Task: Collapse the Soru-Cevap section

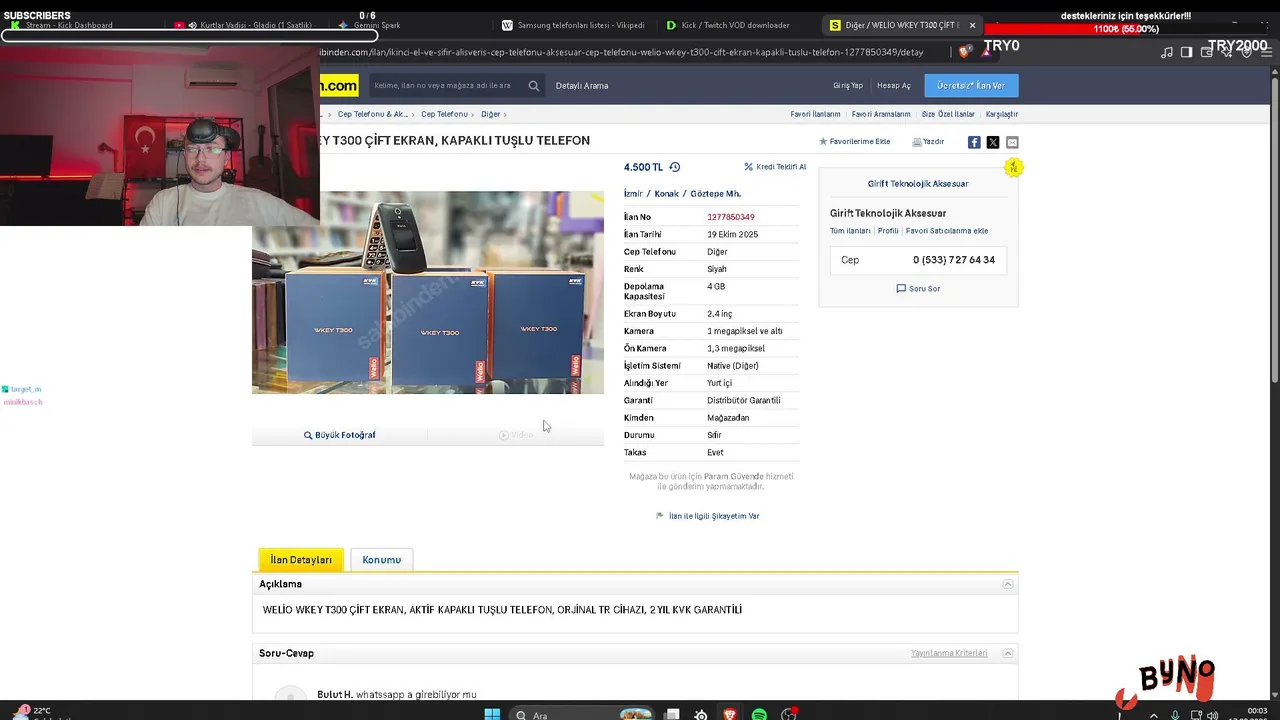Action: (1008, 653)
